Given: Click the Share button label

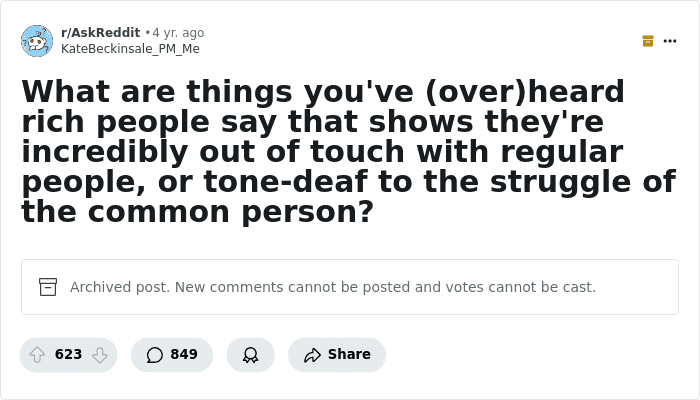Looking at the screenshot, I should (x=349, y=354).
